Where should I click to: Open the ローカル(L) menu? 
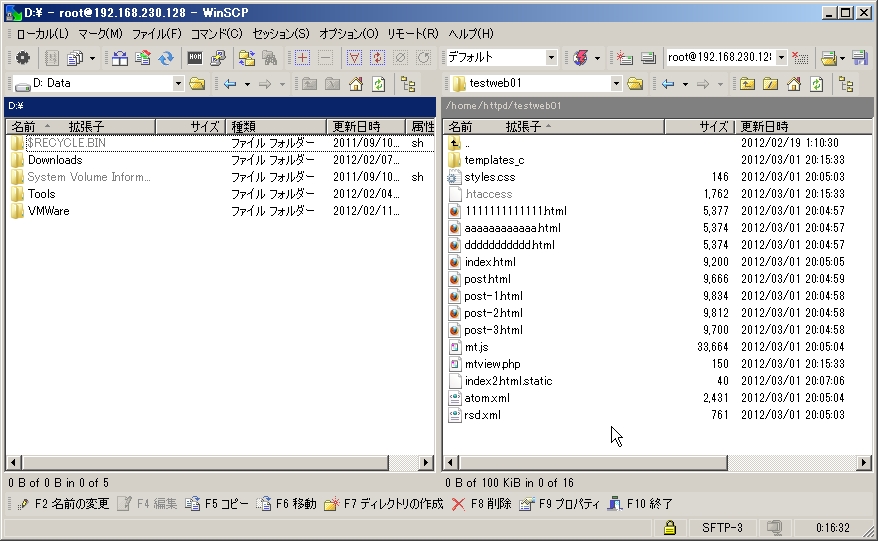43,34
